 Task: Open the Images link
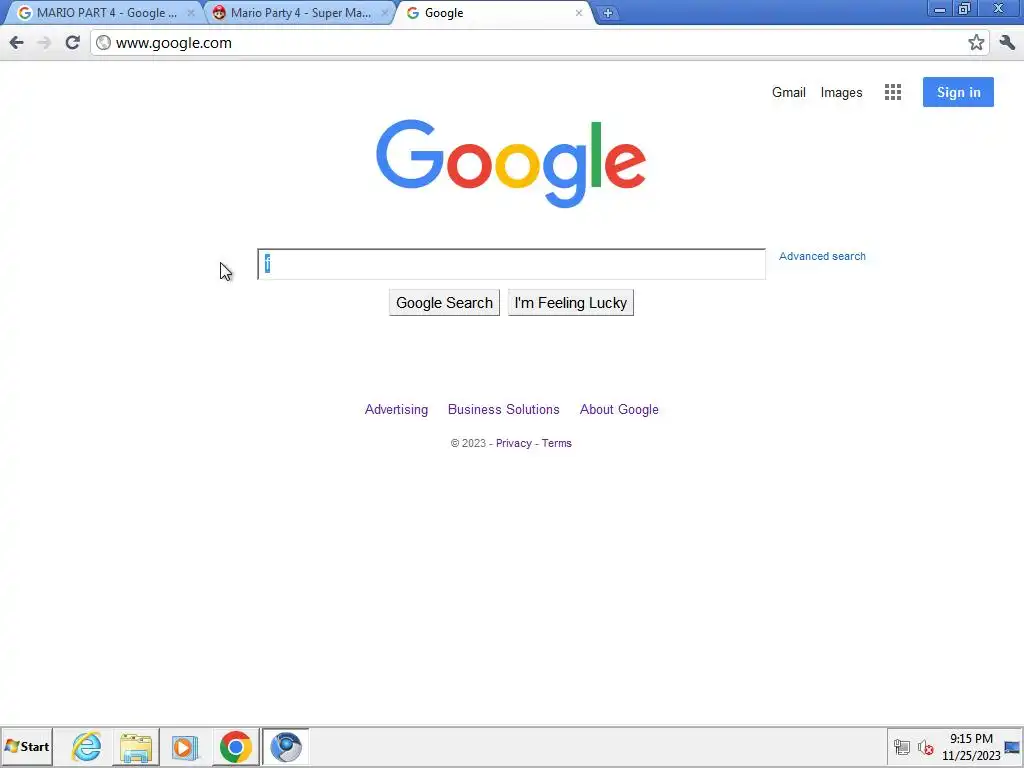tap(841, 93)
